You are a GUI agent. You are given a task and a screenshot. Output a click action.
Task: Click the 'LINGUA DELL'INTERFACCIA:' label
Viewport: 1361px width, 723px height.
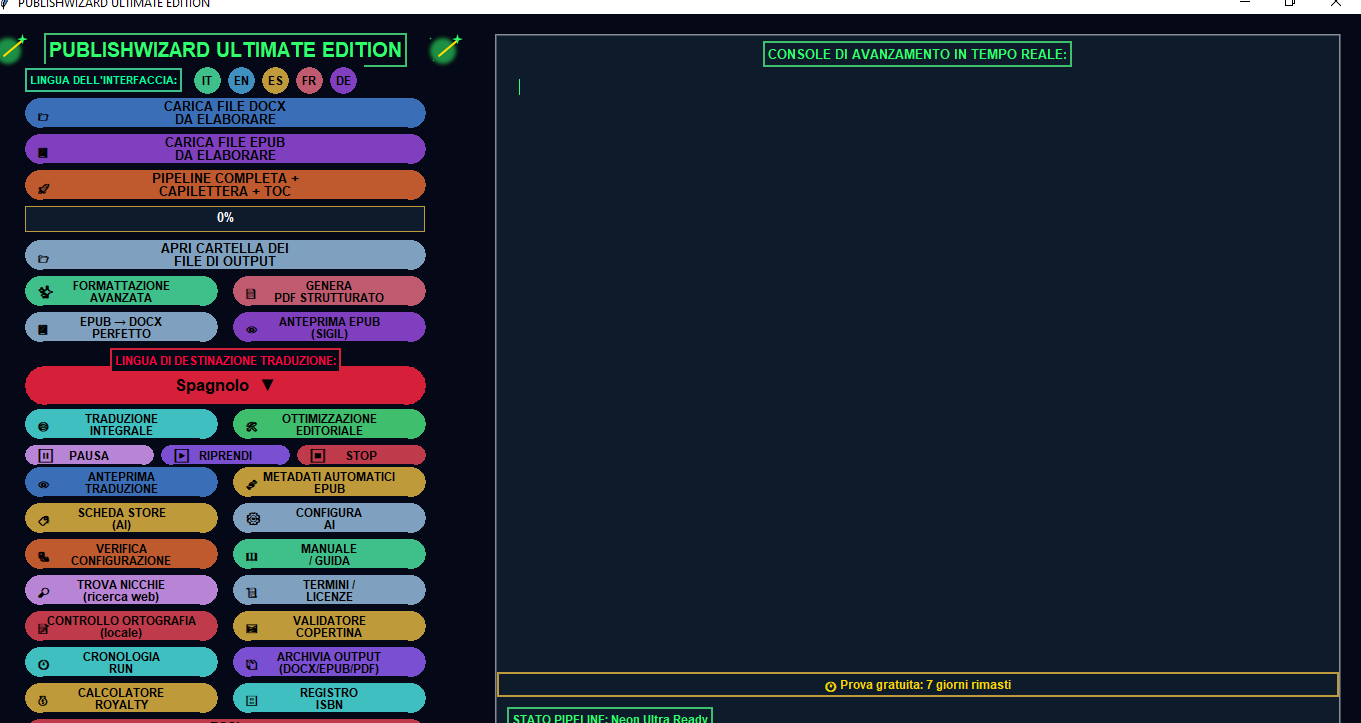pyautogui.click(x=104, y=80)
